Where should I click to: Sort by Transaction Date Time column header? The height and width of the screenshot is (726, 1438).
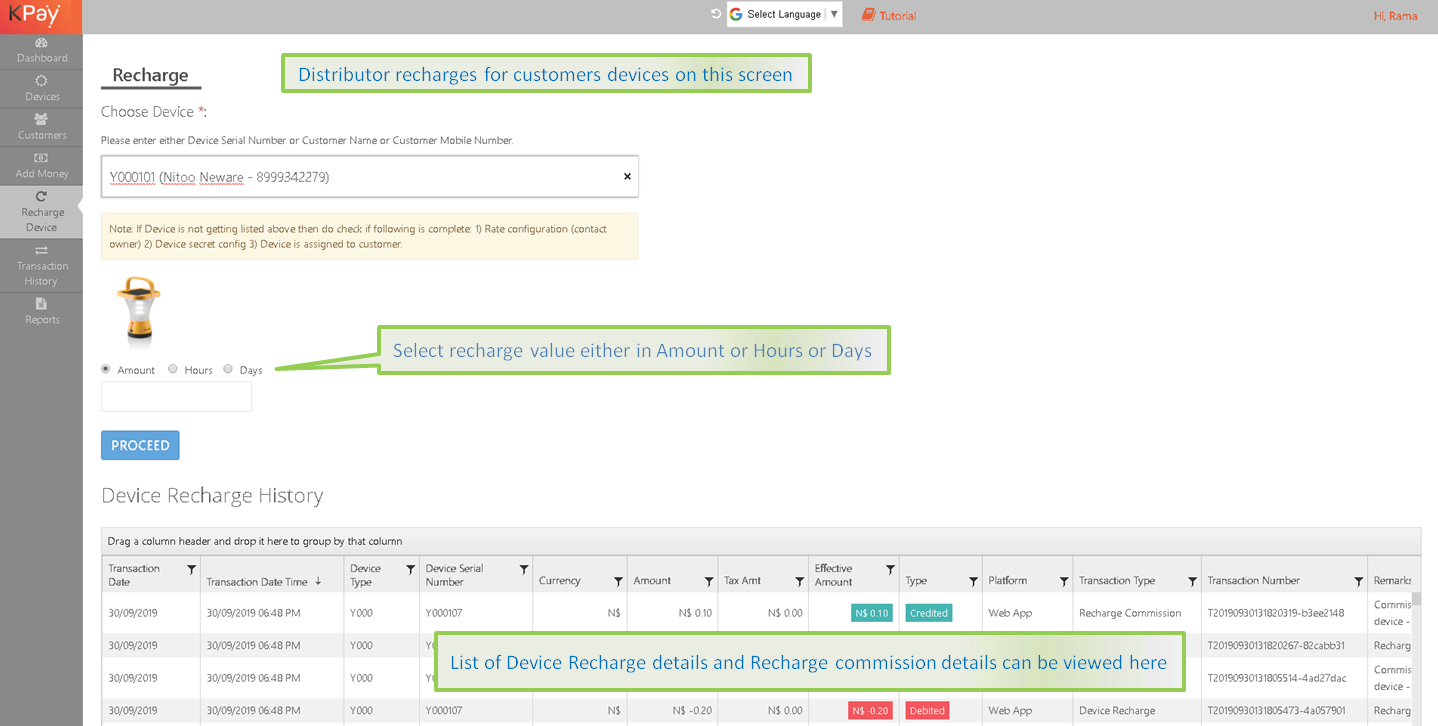[256, 581]
